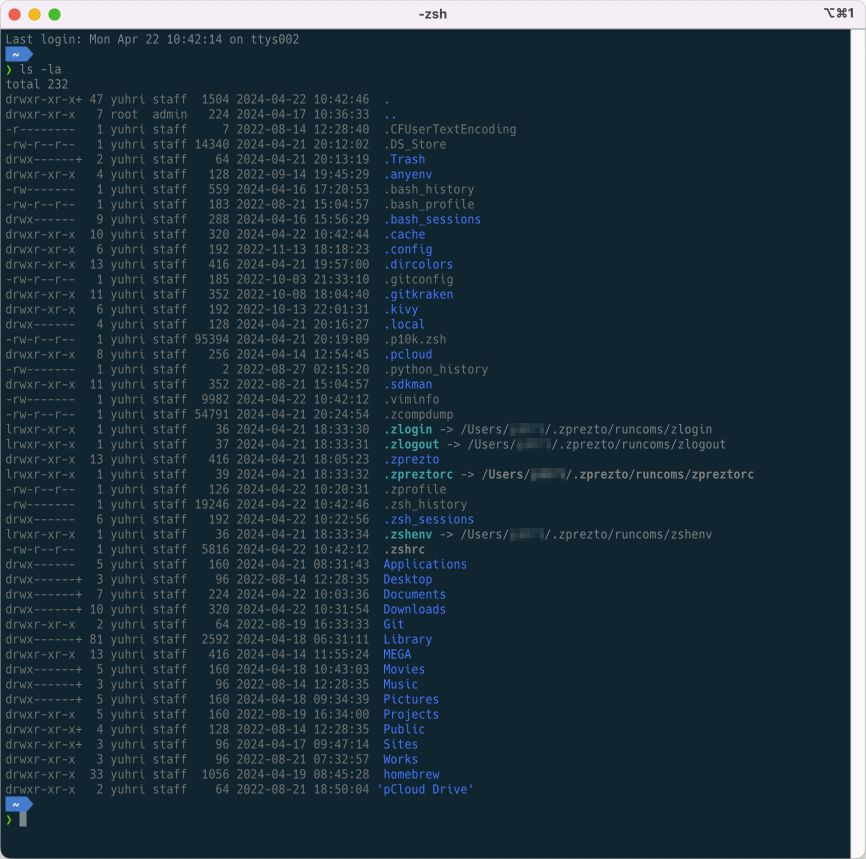The image size is (866, 859).
Task: Click the .viminfo file name
Action: (x=411, y=399)
